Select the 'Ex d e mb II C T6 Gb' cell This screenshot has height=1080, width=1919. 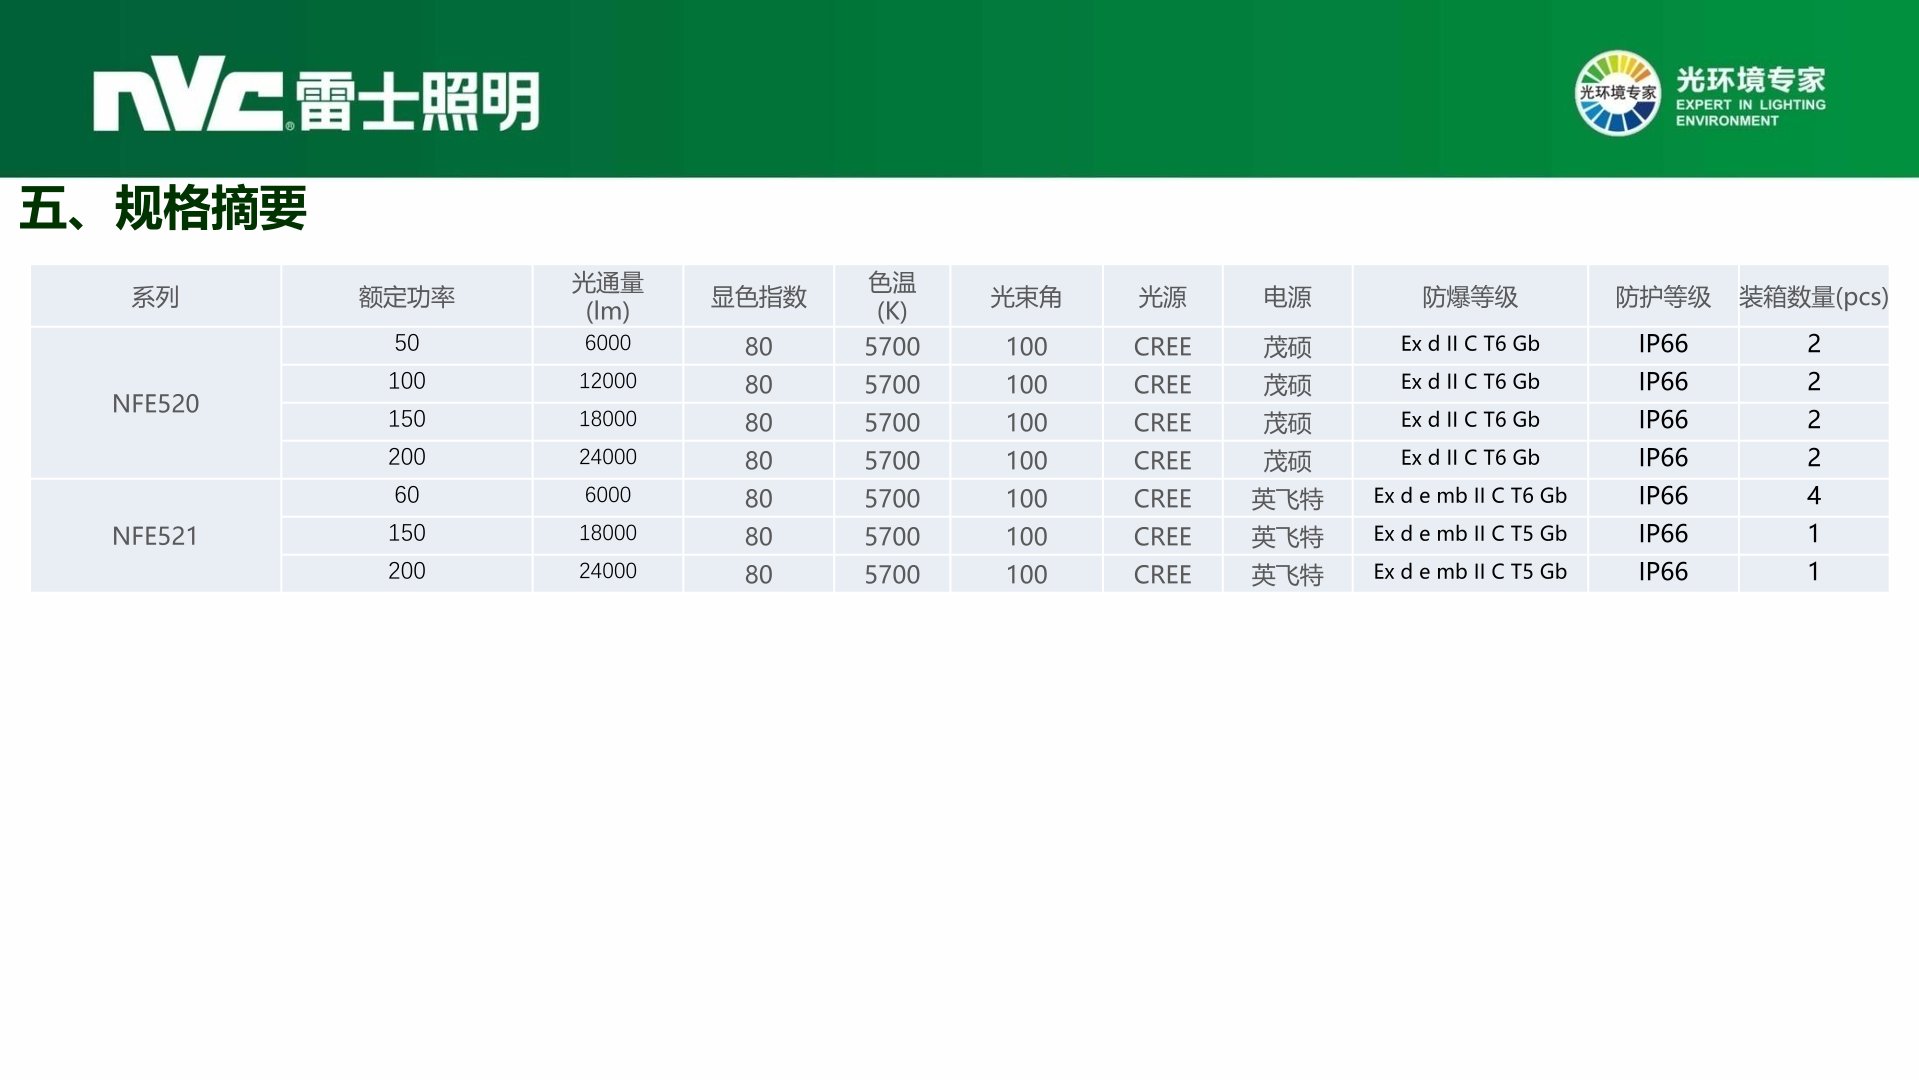(x=1469, y=496)
